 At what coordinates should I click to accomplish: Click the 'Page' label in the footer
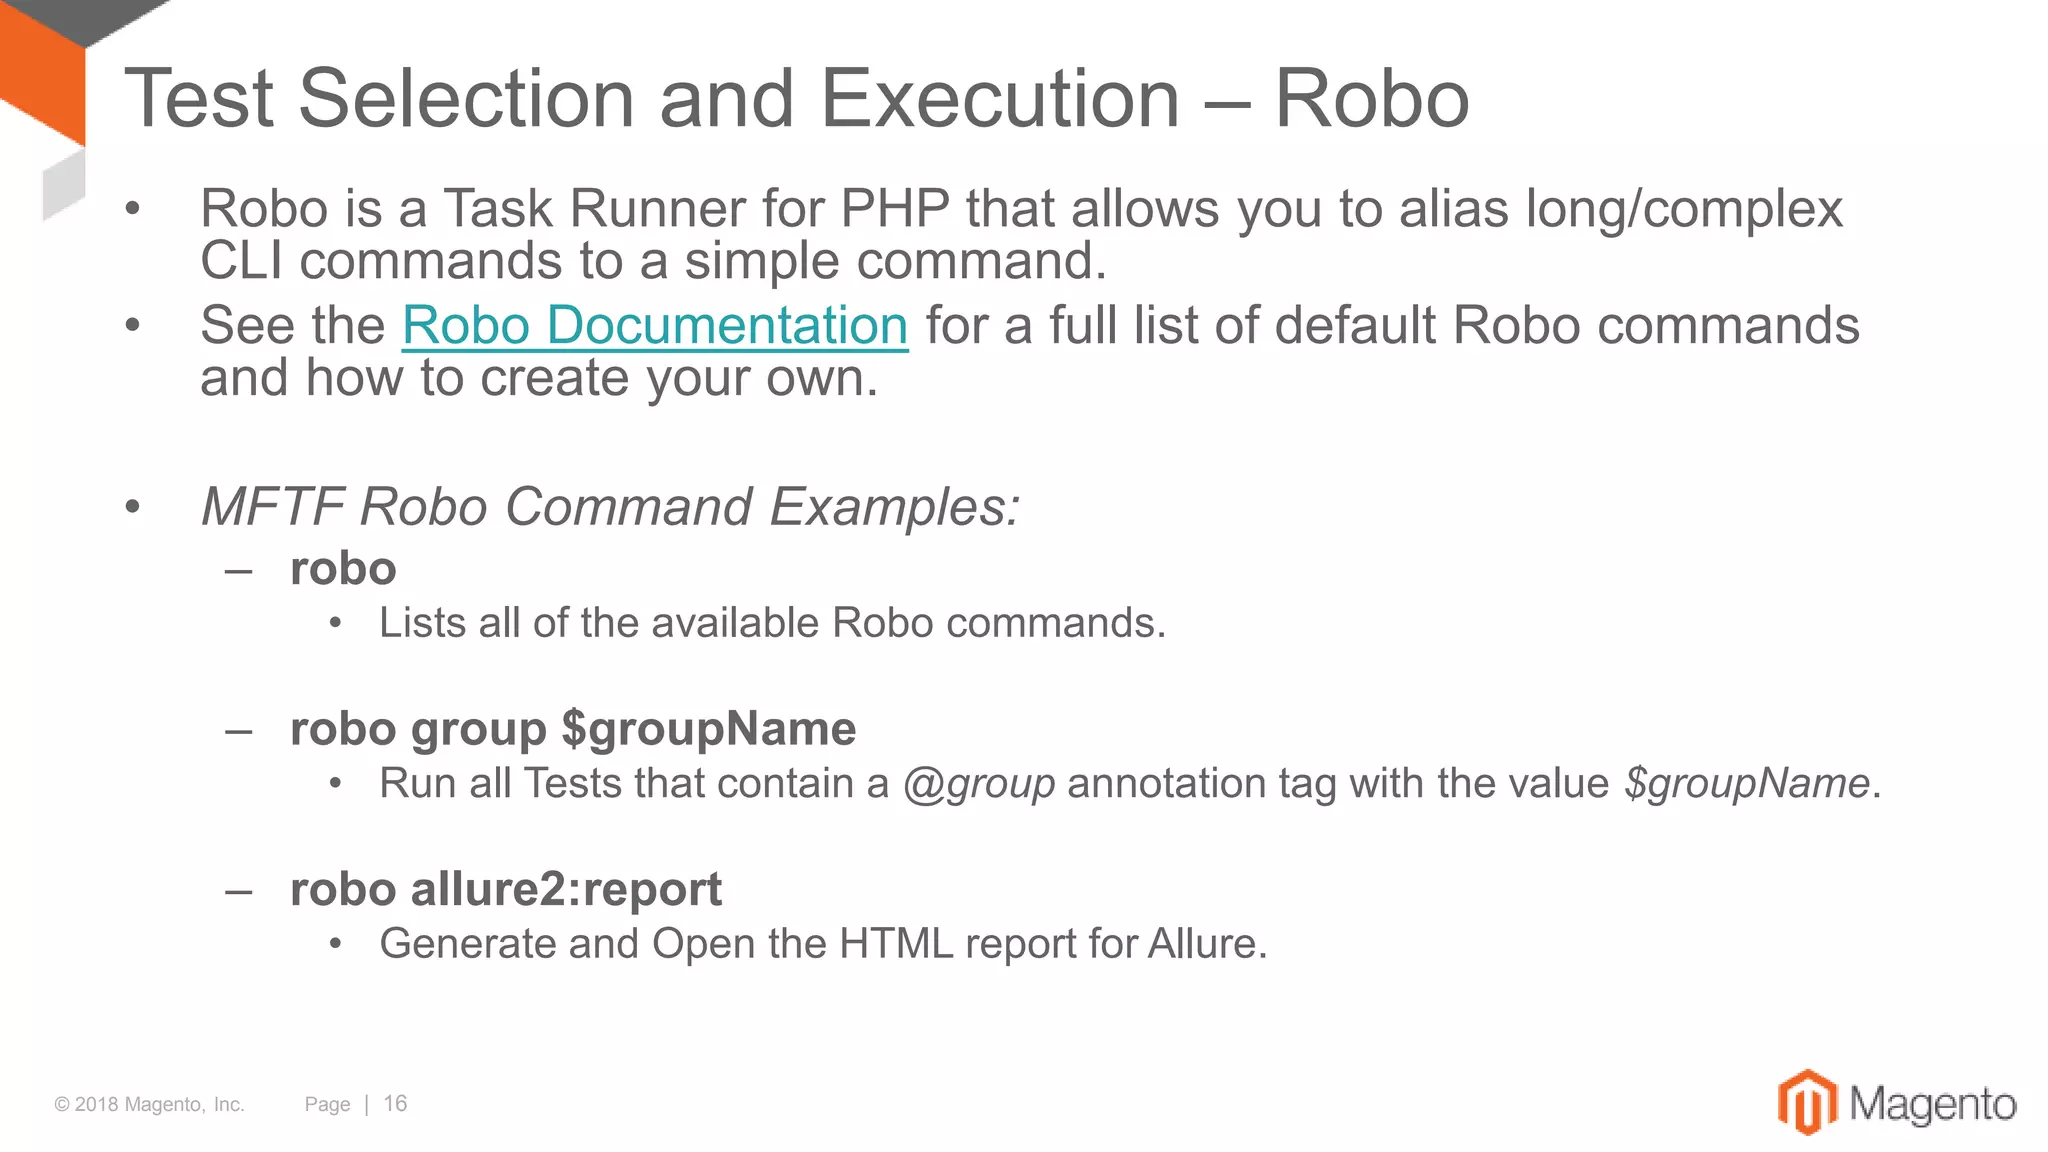coord(327,1104)
